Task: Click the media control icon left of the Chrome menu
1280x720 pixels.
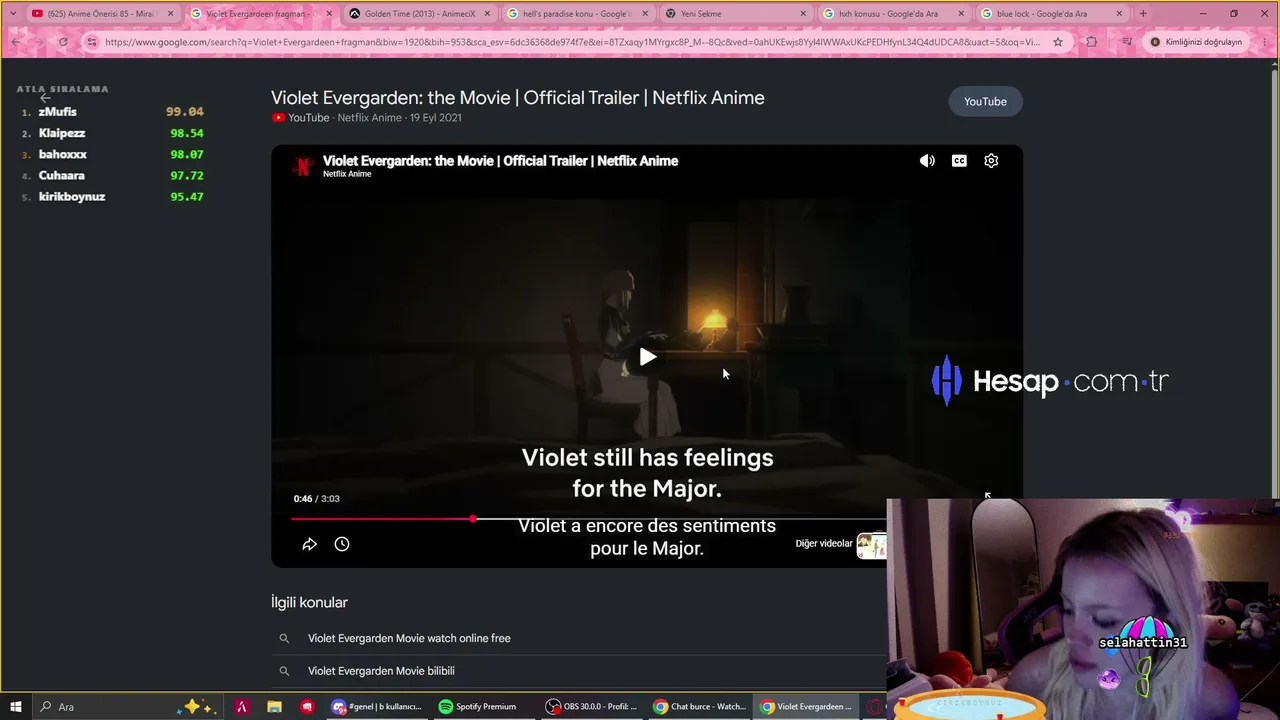Action: (1126, 42)
